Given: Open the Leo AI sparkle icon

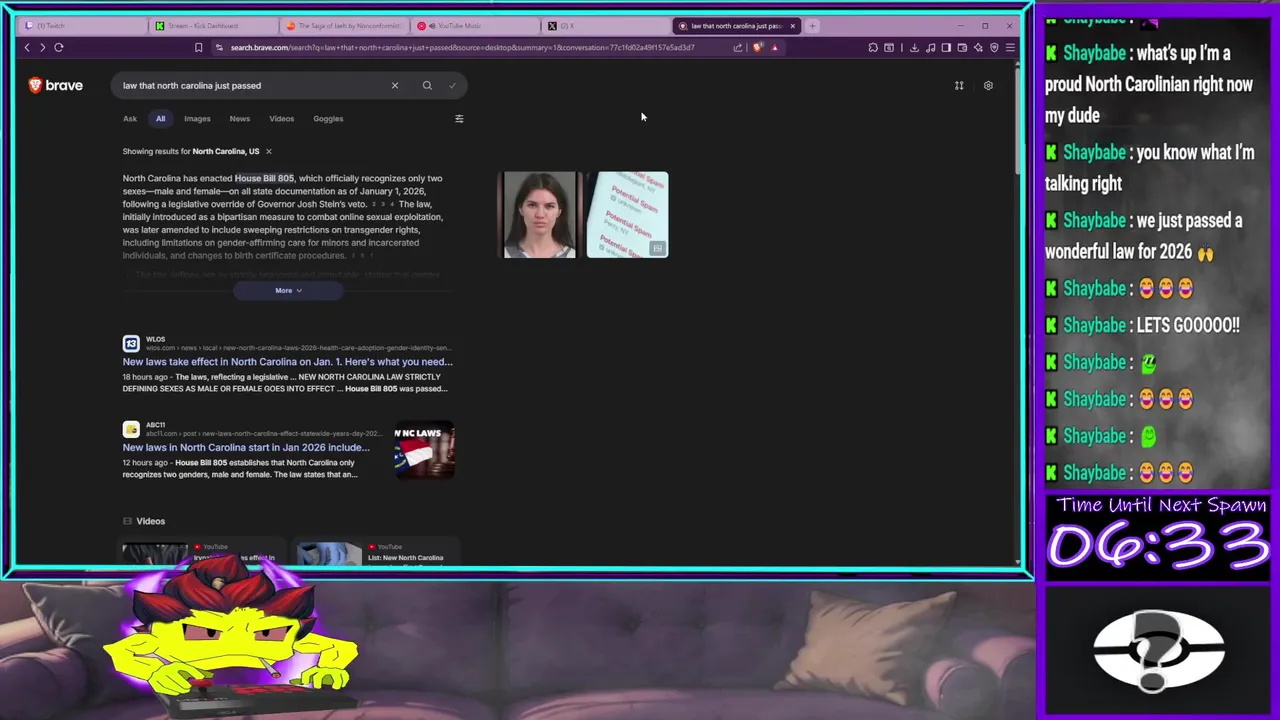Looking at the screenshot, I should pyautogui.click(x=978, y=47).
